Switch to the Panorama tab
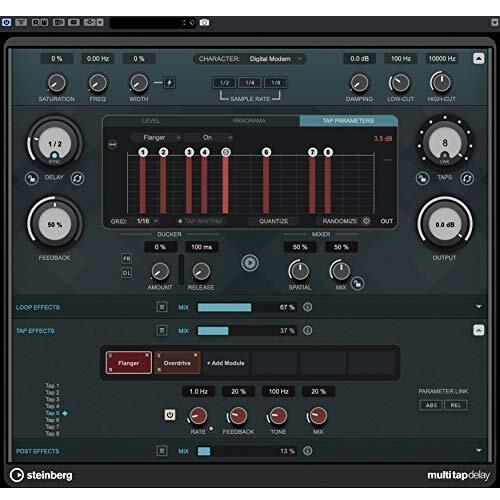This screenshot has width=500, height=500. click(249, 121)
